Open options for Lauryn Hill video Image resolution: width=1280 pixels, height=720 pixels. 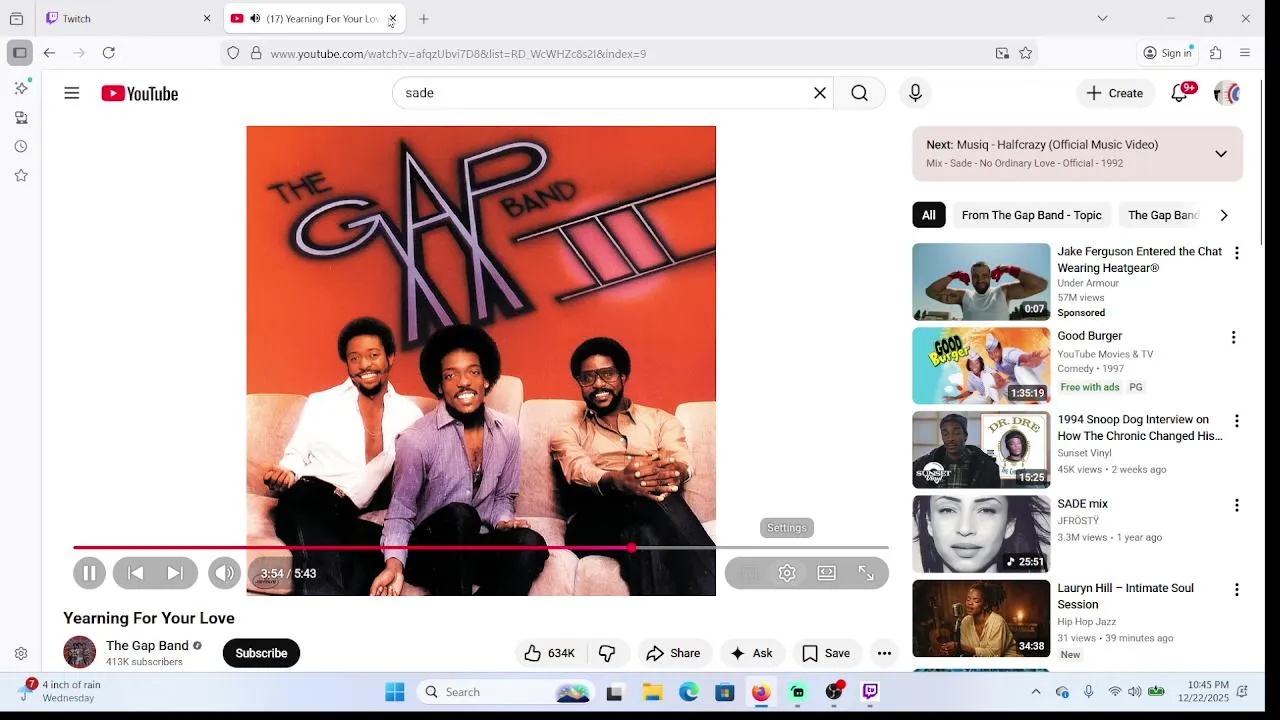(x=1236, y=589)
